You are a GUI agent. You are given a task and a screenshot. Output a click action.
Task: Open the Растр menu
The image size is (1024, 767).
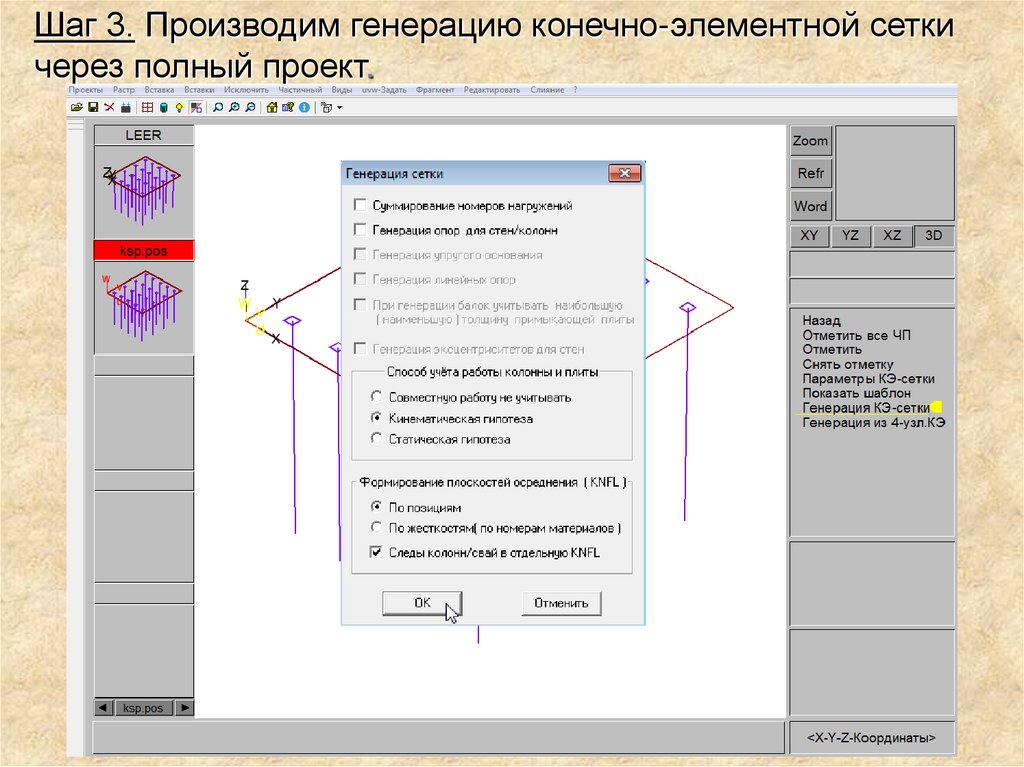click(123, 90)
